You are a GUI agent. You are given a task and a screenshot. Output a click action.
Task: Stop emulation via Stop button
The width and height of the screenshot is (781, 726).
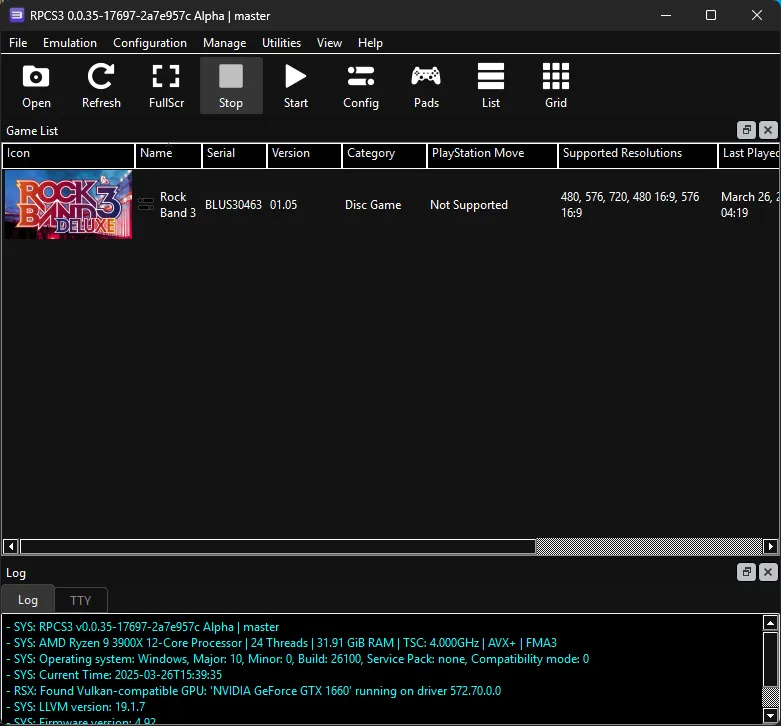click(x=231, y=86)
